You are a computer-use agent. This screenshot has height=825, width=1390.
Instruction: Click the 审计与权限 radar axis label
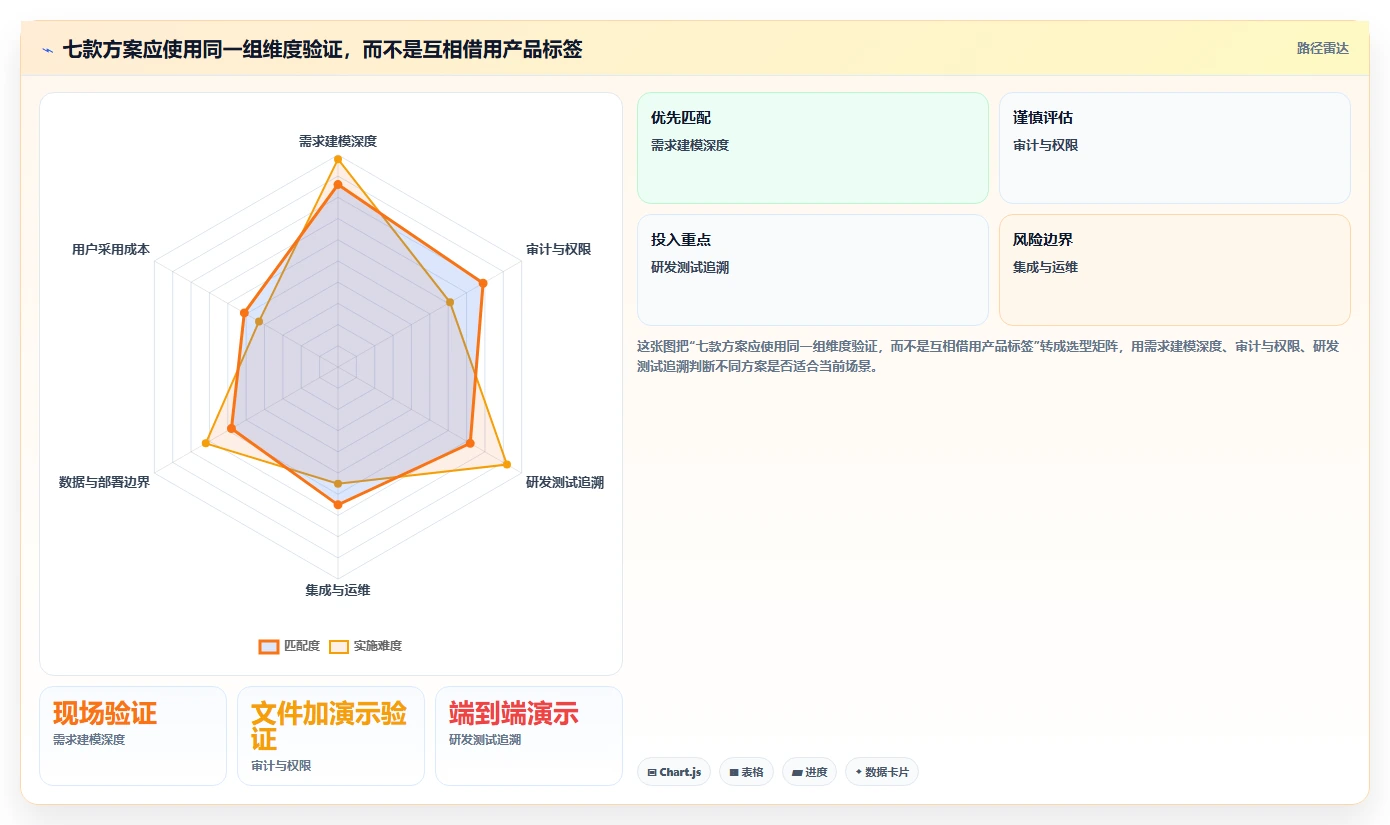(559, 249)
